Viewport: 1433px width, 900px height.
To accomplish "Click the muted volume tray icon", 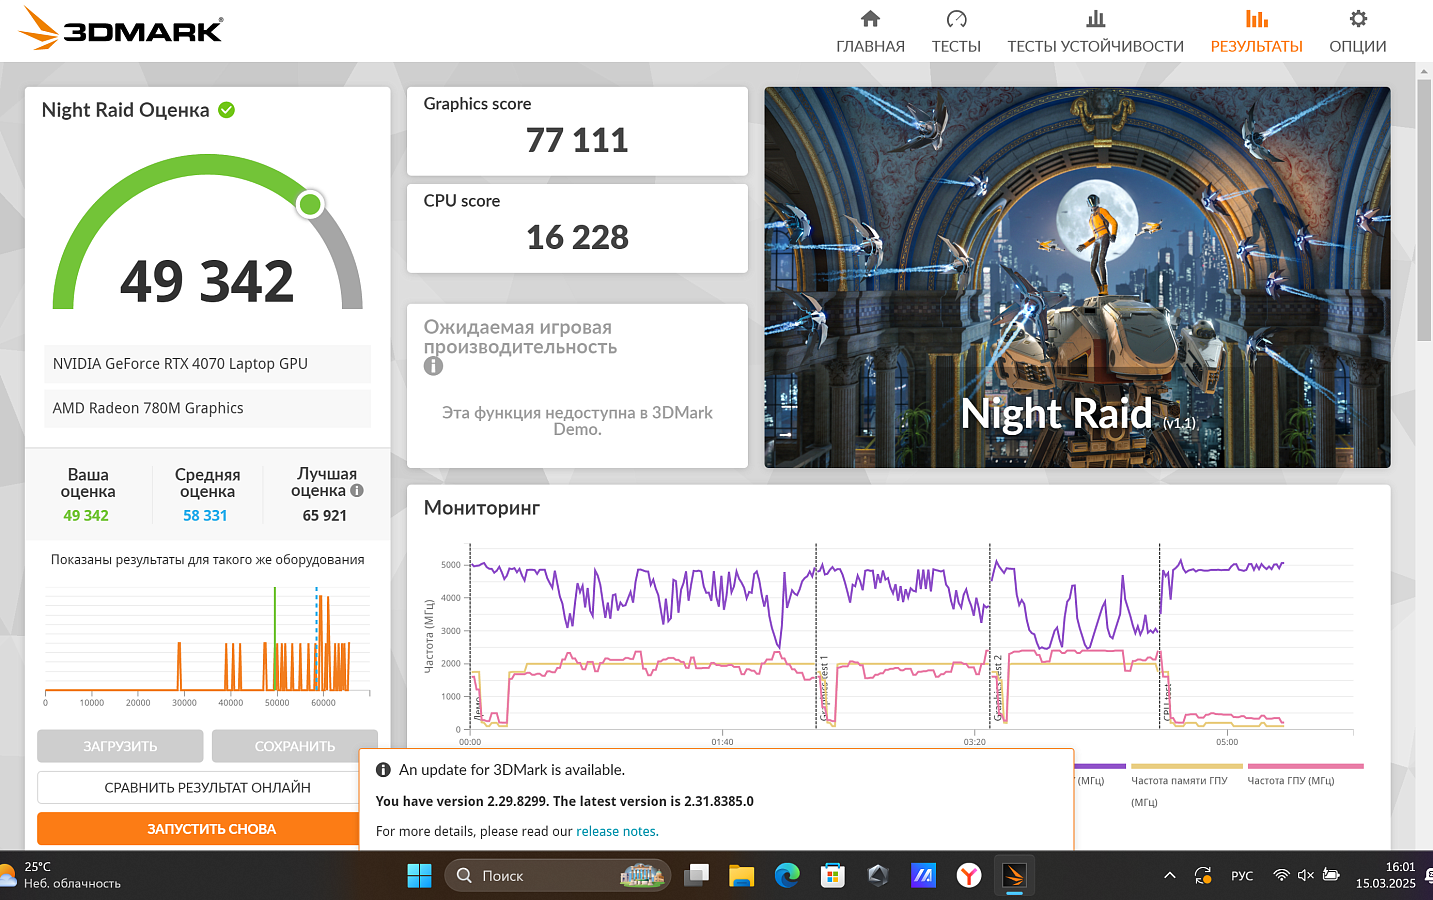I will (1306, 876).
